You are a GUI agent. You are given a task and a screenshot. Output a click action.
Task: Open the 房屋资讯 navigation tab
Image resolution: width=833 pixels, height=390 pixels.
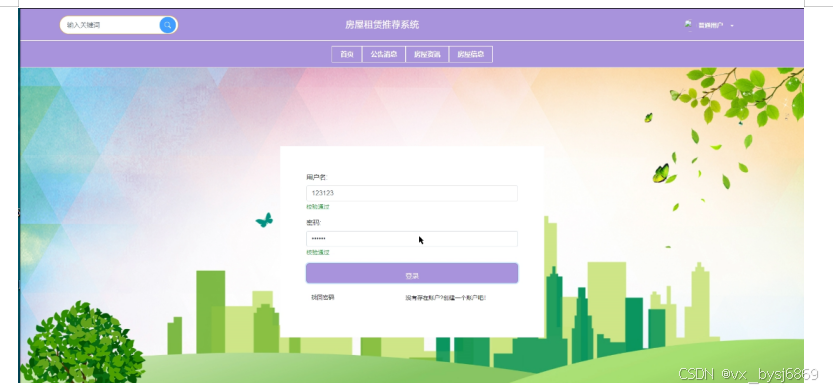427,54
